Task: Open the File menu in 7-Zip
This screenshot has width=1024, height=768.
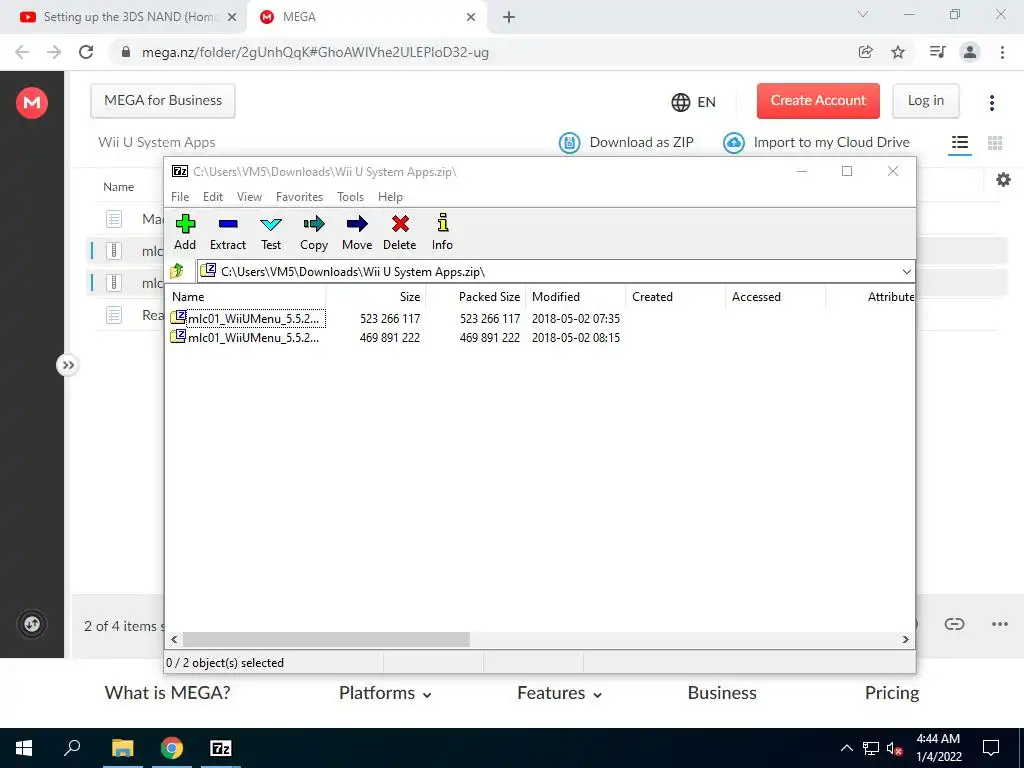Action: click(x=180, y=197)
